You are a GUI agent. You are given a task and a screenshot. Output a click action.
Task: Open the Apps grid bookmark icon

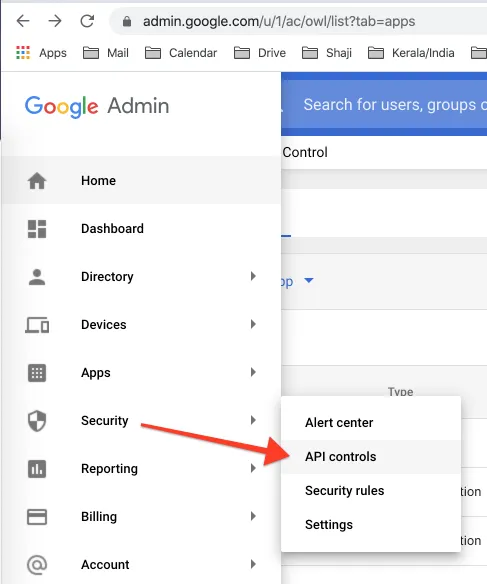(x=23, y=53)
